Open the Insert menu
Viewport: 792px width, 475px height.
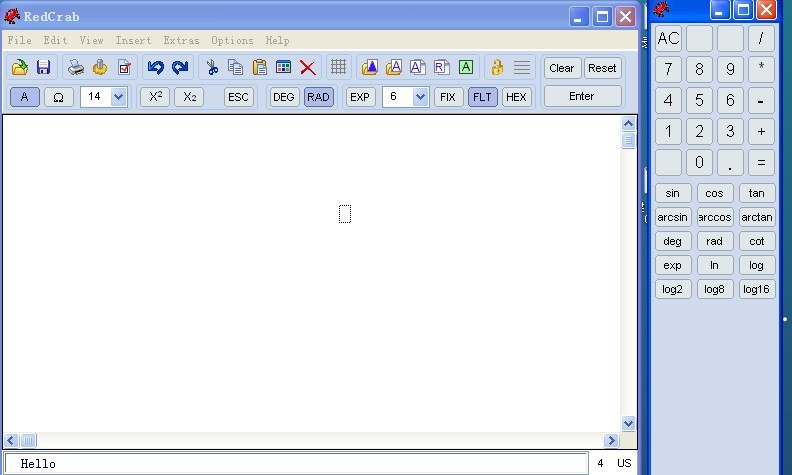click(133, 41)
